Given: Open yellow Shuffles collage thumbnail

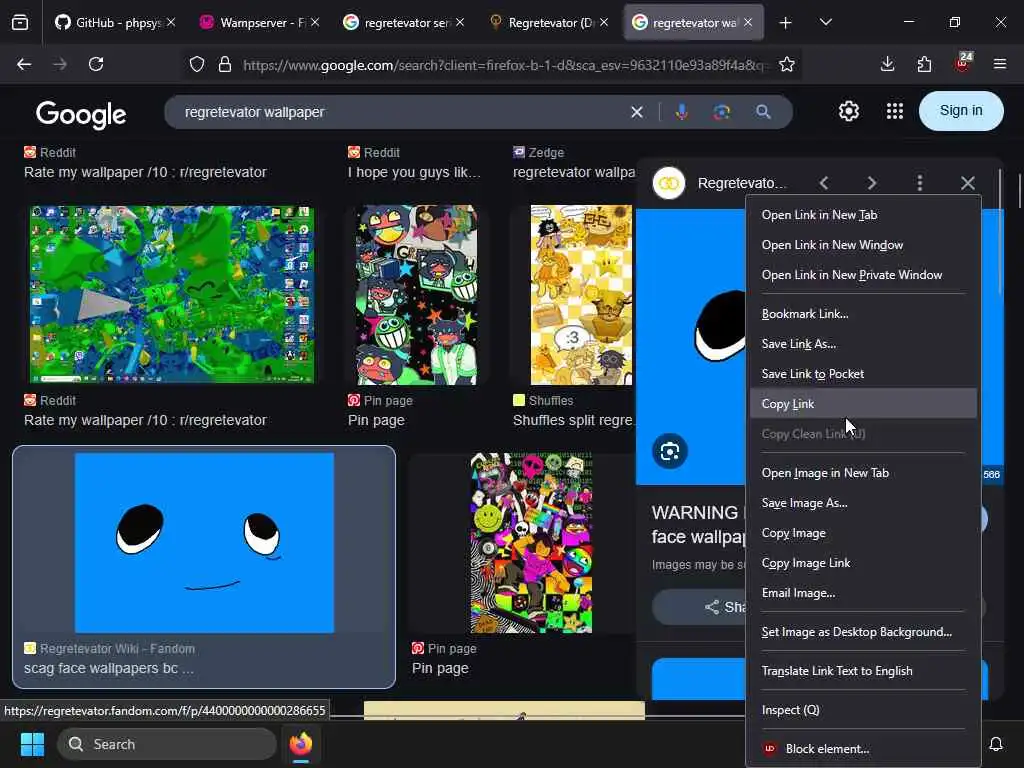Looking at the screenshot, I should 581,295.
